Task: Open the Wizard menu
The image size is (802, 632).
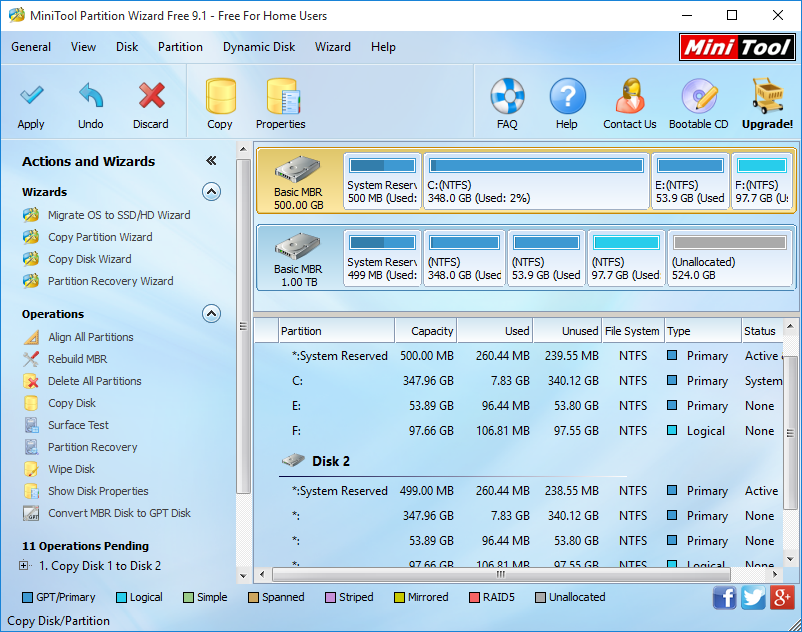Action: 333,47
